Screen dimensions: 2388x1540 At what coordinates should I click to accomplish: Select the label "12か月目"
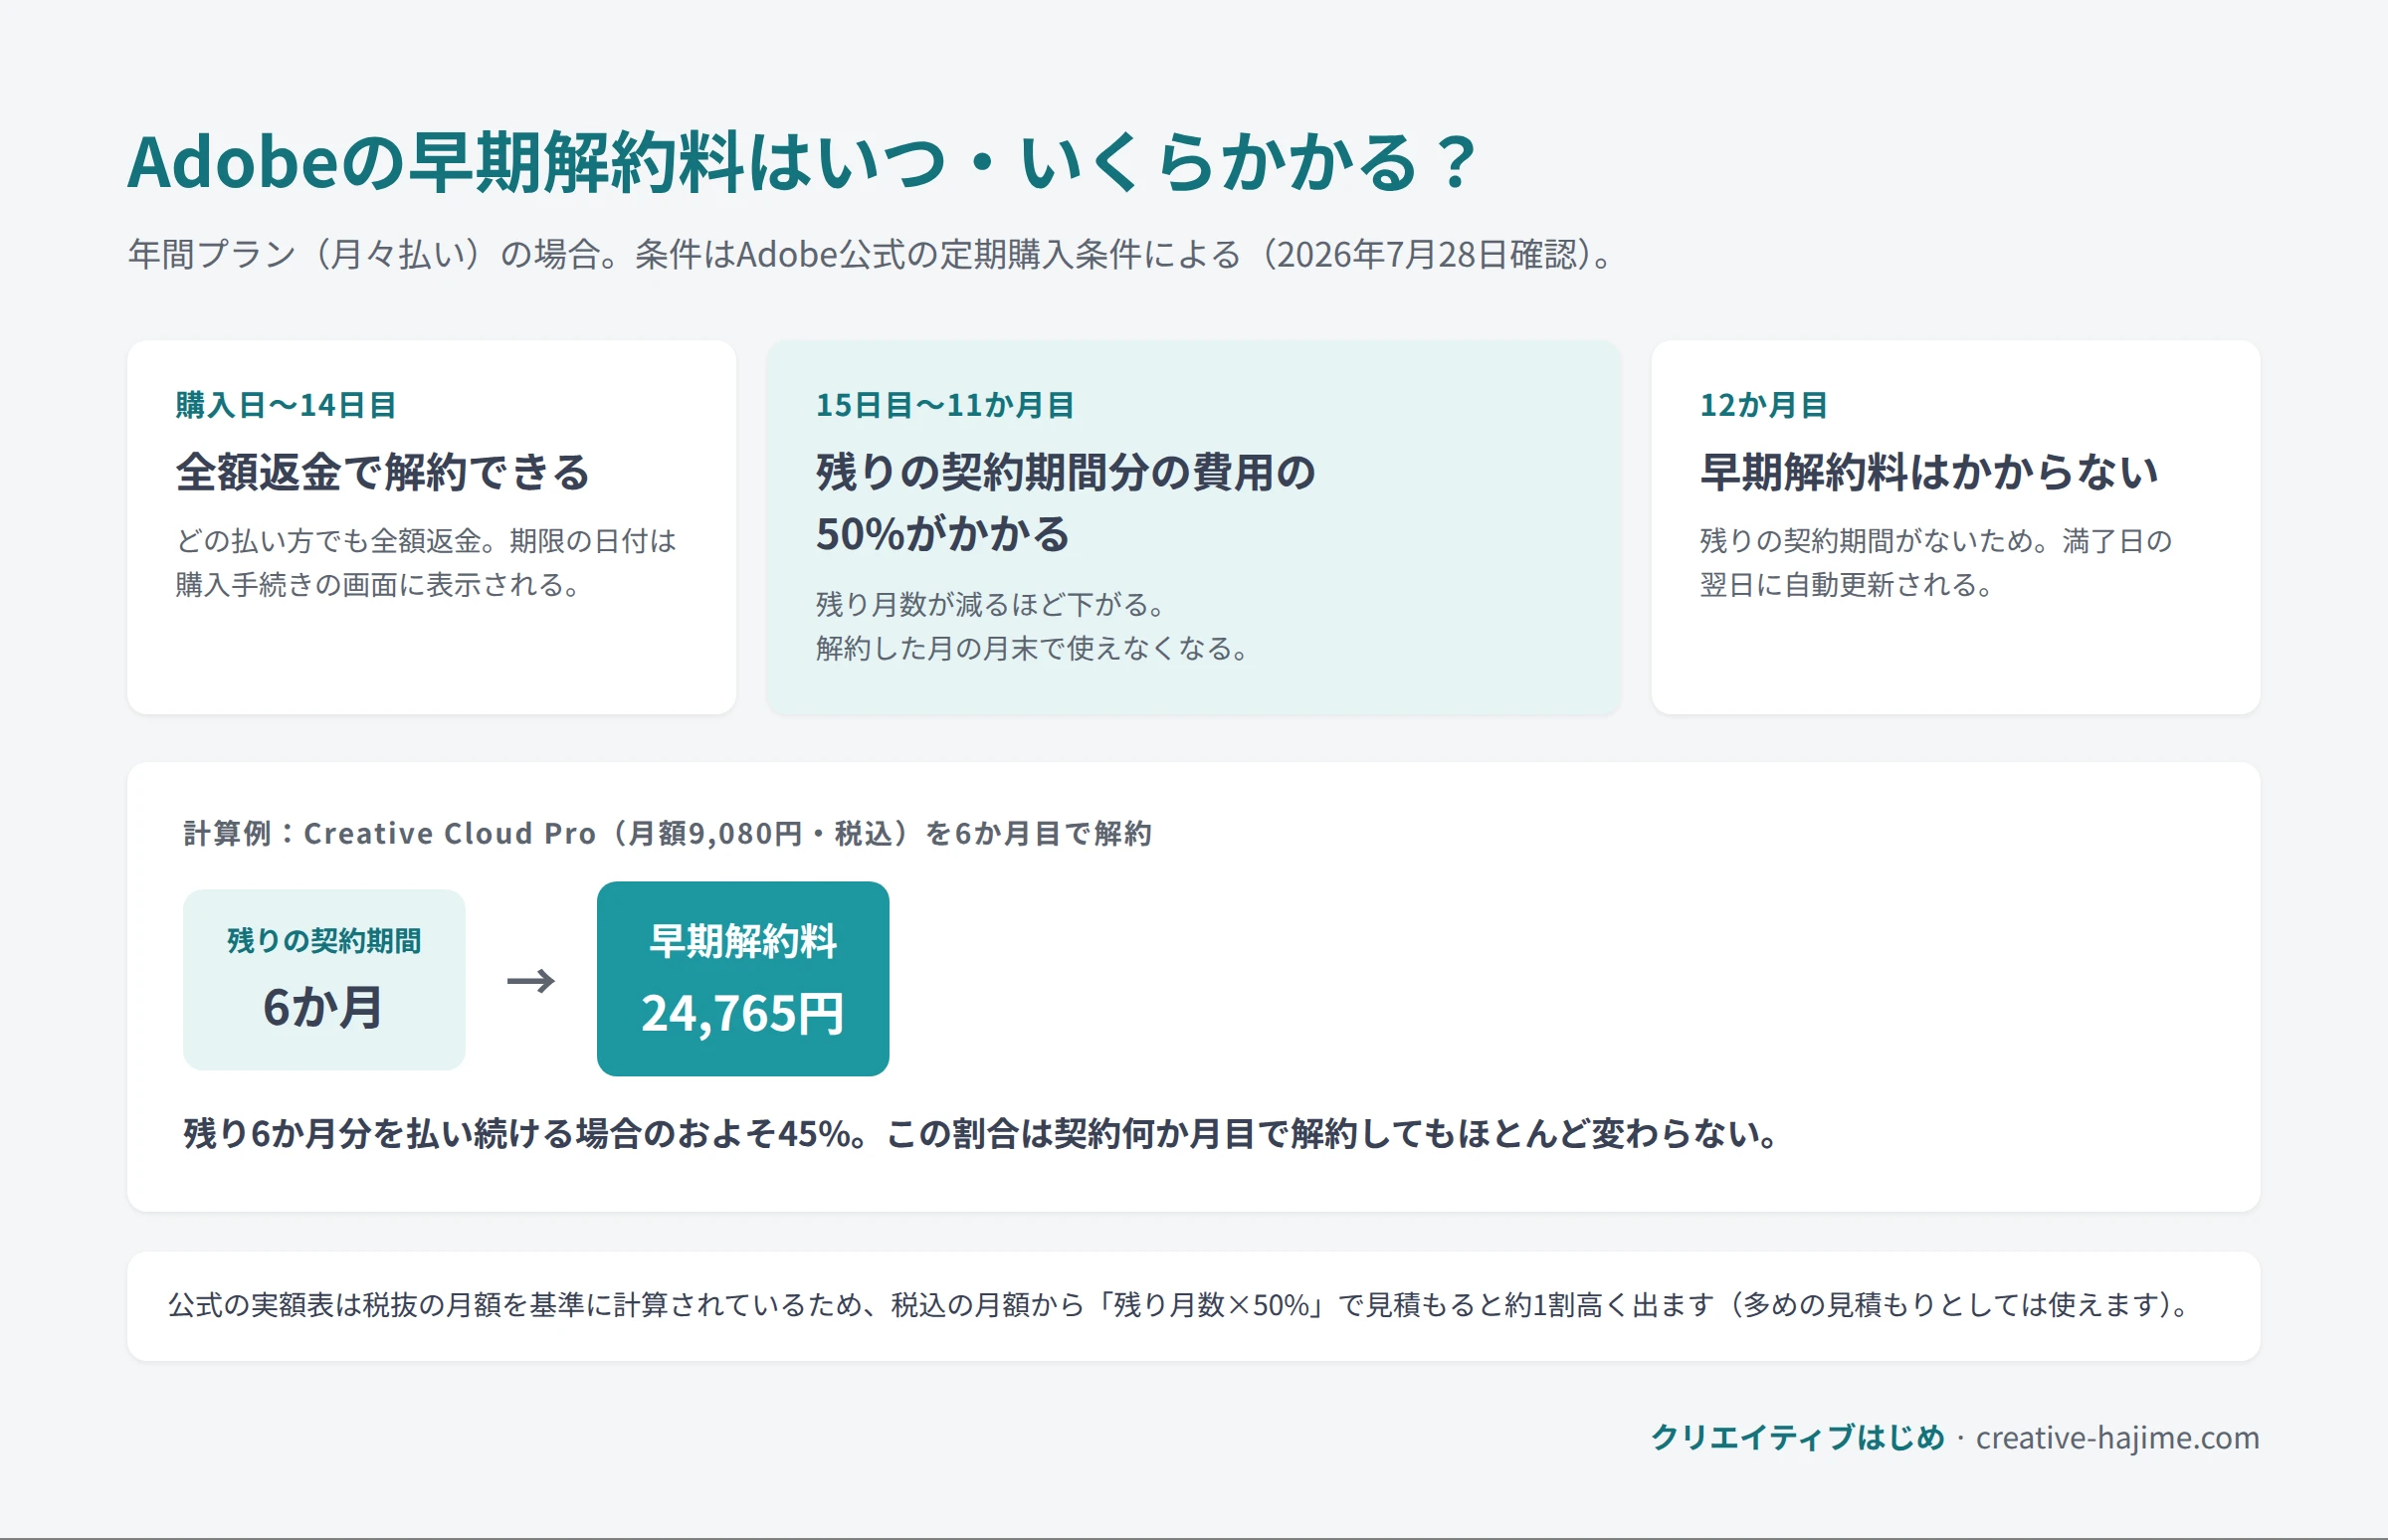pos(1764,405)
